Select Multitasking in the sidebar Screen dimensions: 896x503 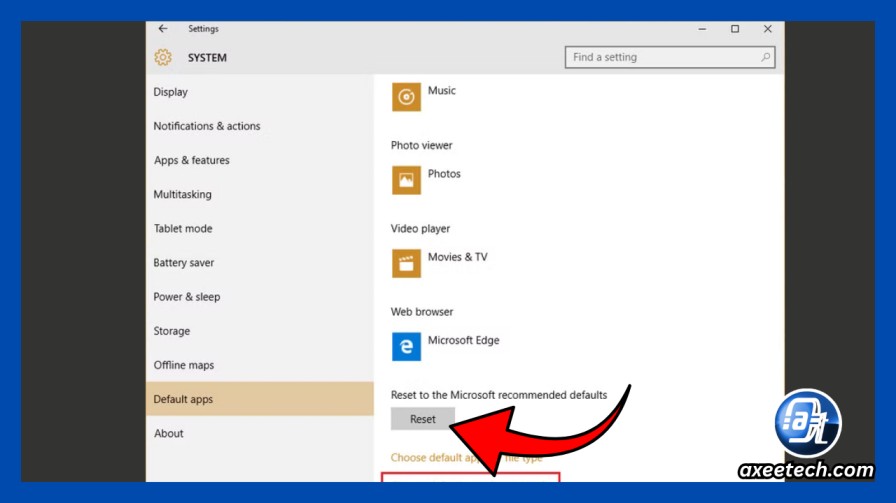tap(182, 194)
